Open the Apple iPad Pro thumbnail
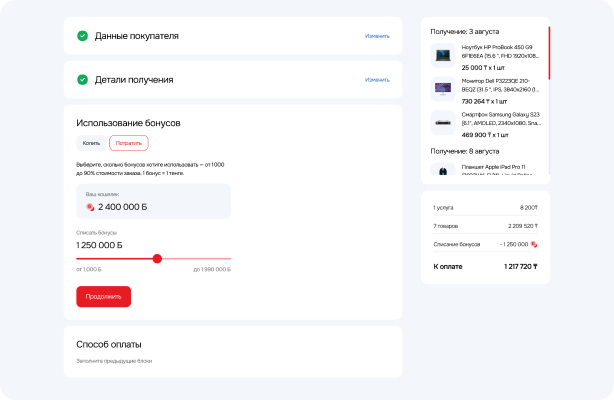 point(443,168)
